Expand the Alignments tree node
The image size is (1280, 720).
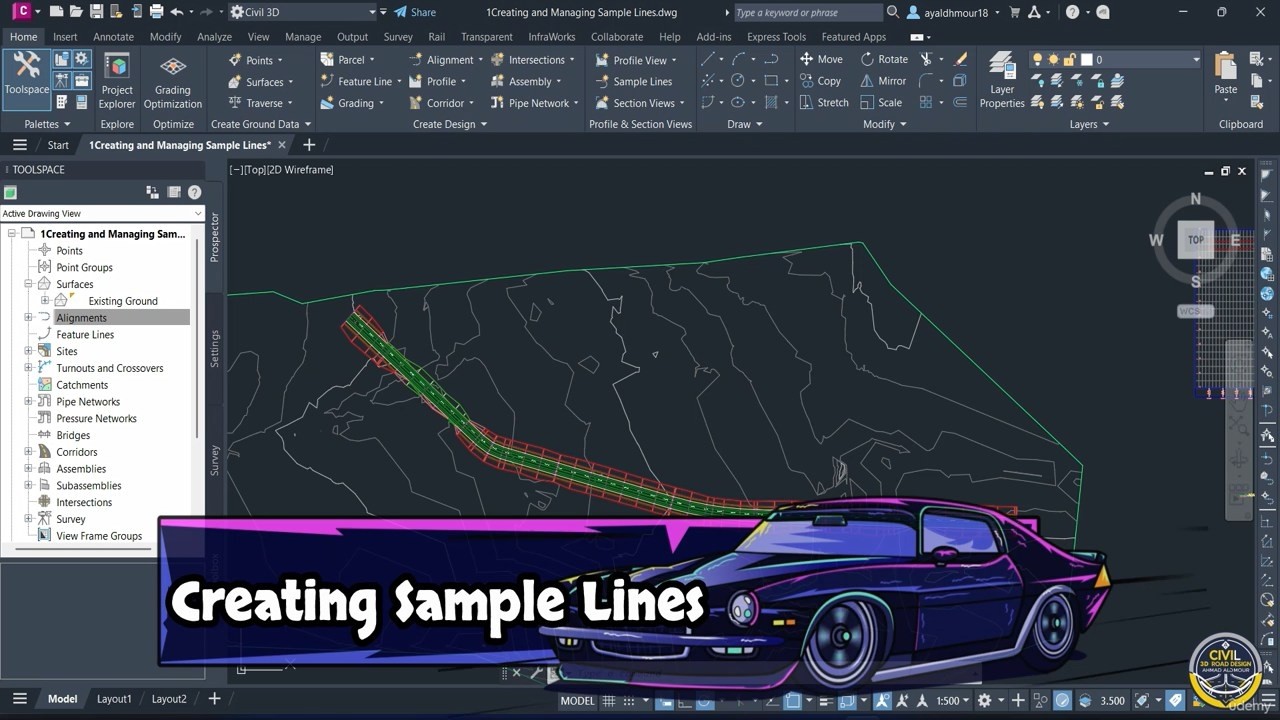(x=28, y=317)
